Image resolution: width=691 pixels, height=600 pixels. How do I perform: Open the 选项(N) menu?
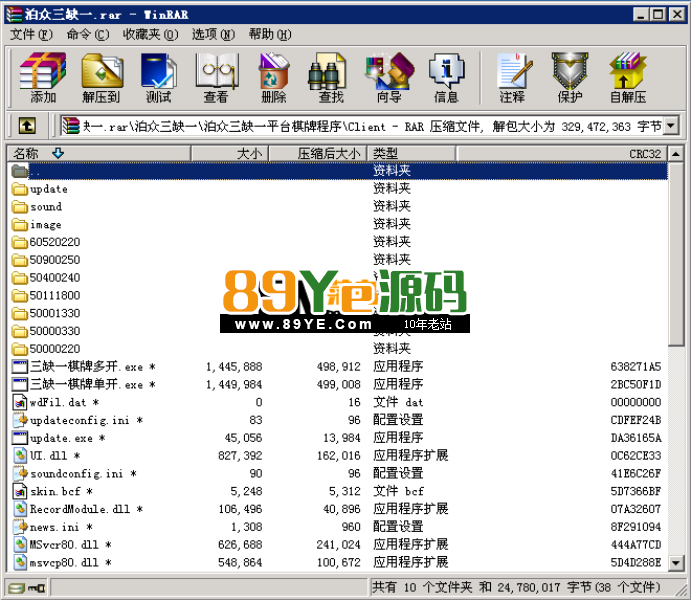tap(213, 34)
